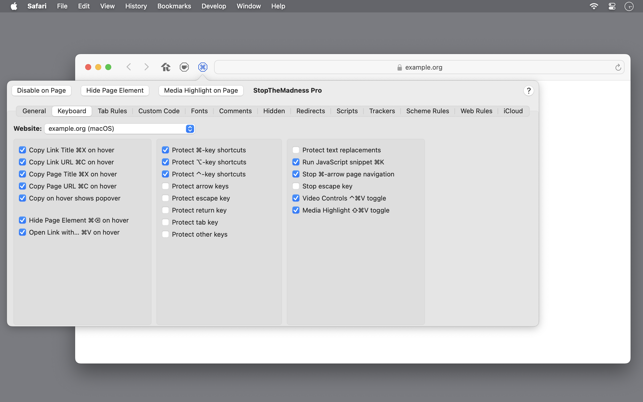The image size is (643, 402).
Task: Toggle Media Highlight toggle checkbox
Action: point(296,210)
